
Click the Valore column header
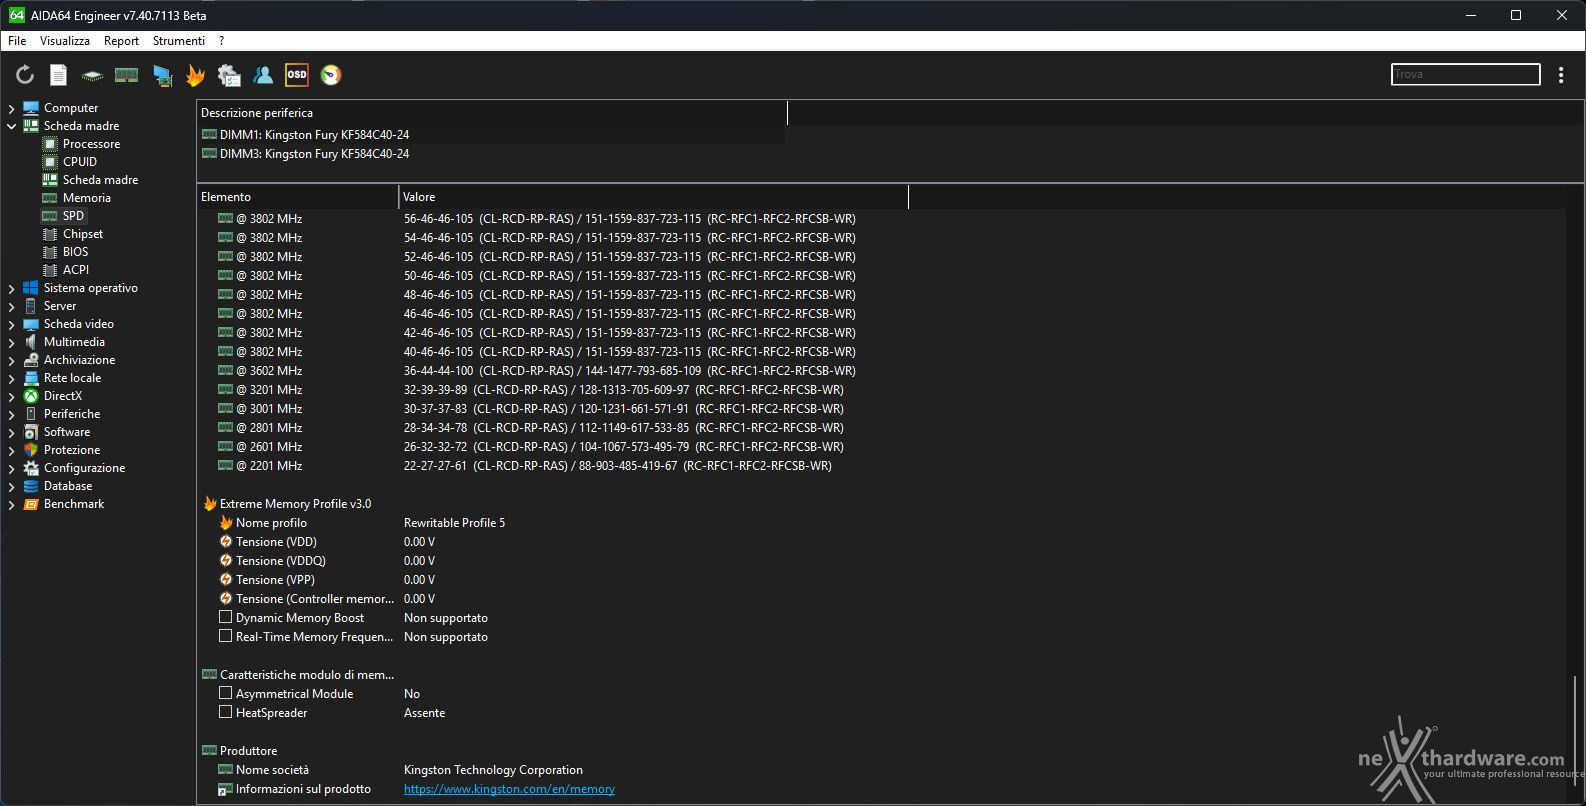point(653,197)
